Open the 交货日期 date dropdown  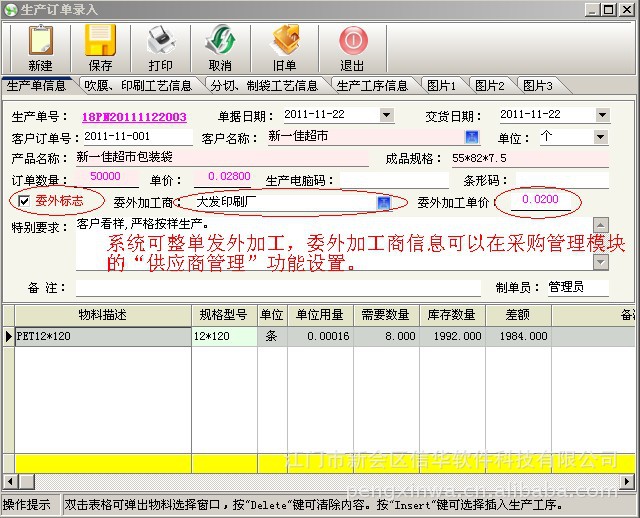[x=602, y=115]
